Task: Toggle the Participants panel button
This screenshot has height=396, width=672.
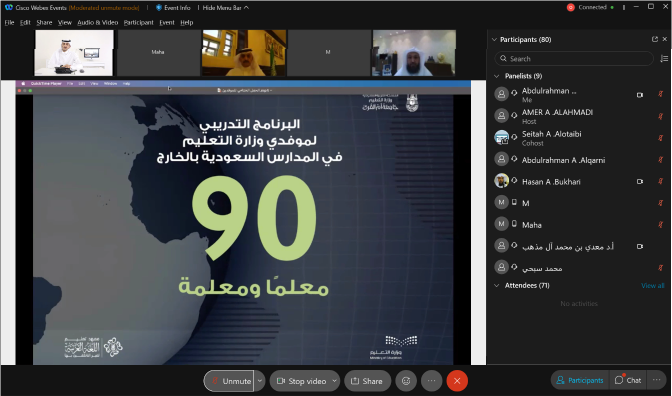Action: coord(580,380)
